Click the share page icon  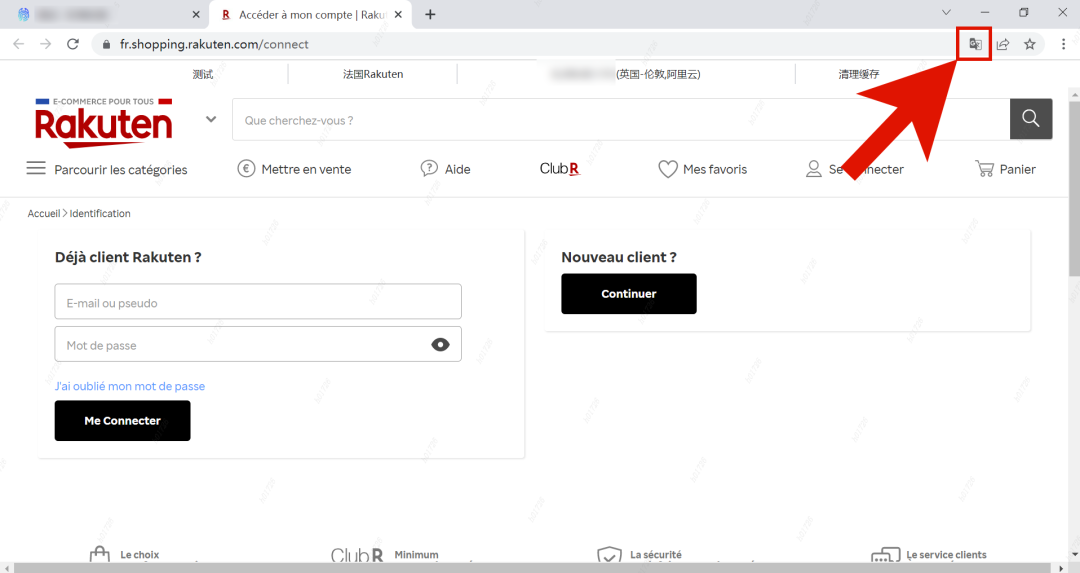[x=1003, y=44]
